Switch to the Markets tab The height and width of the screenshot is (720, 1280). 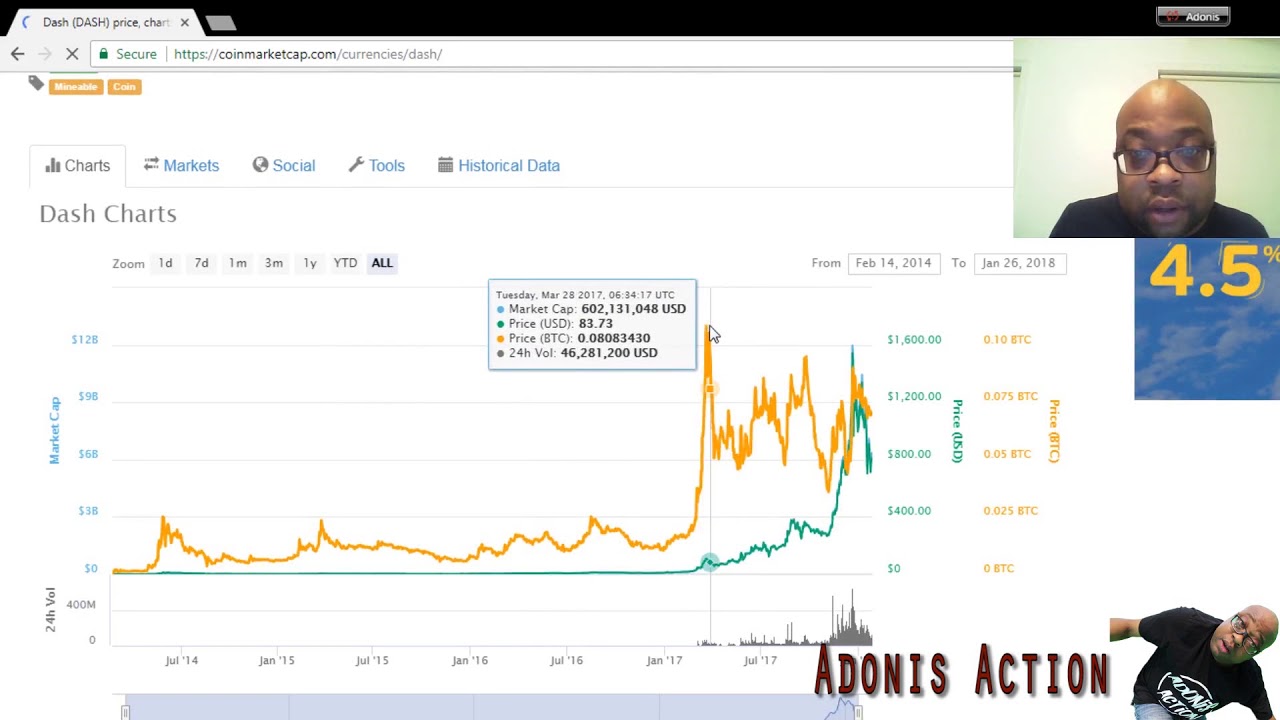point(181,166)
